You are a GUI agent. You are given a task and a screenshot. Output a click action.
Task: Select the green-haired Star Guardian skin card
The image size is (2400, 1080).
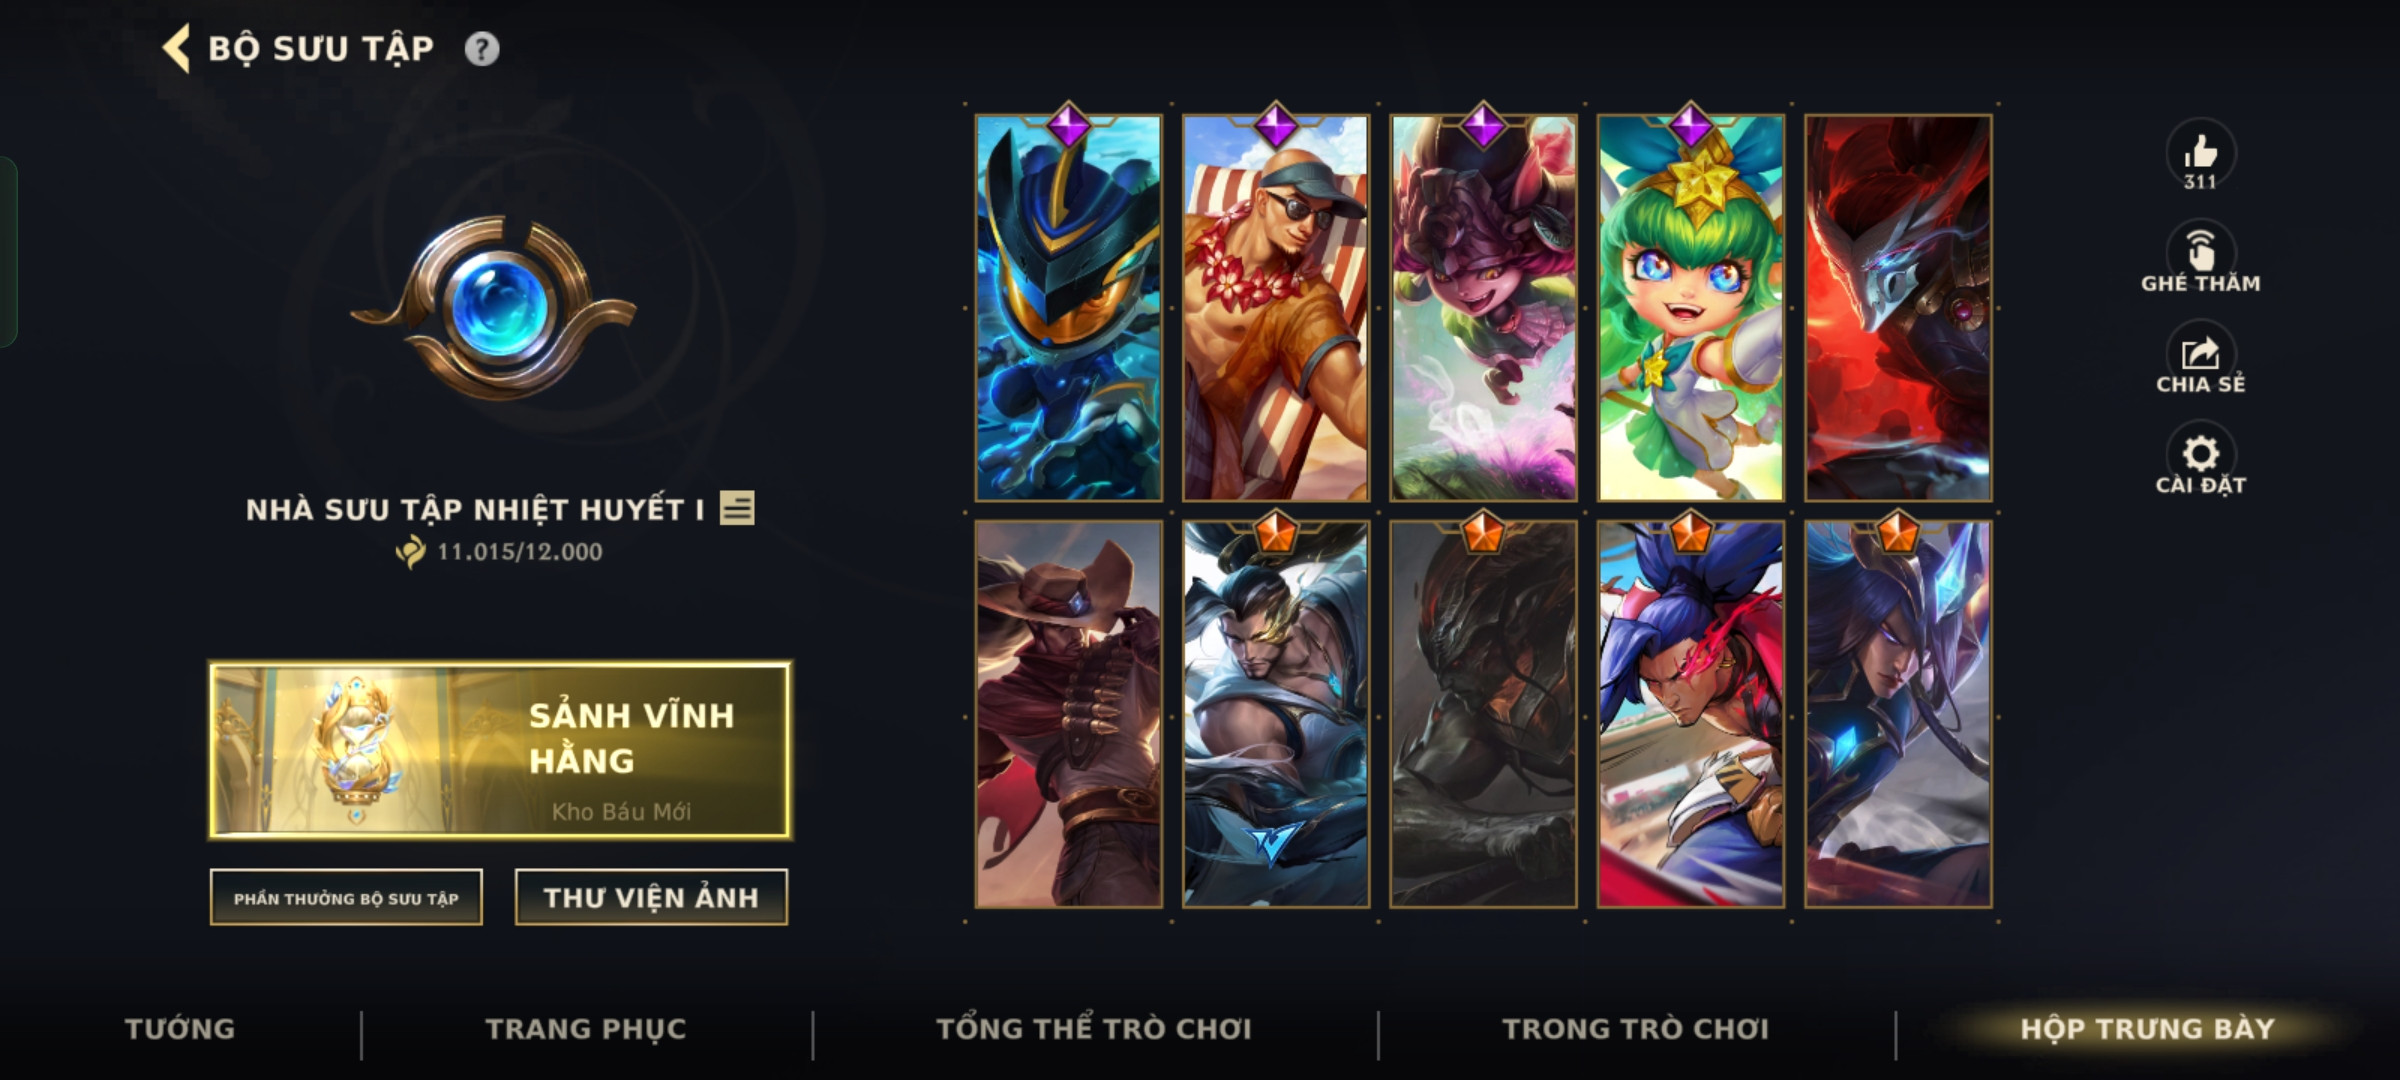[1691, 308]
